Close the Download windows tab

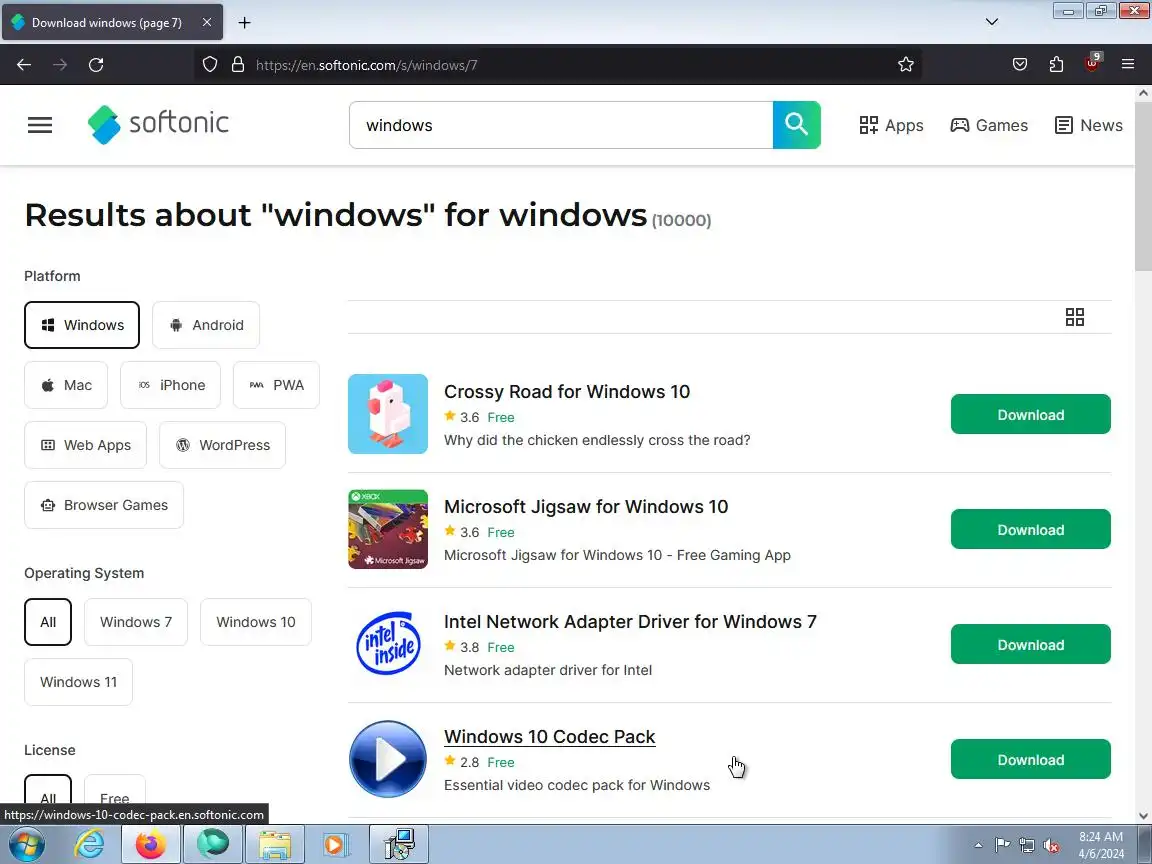pos(207,23)
